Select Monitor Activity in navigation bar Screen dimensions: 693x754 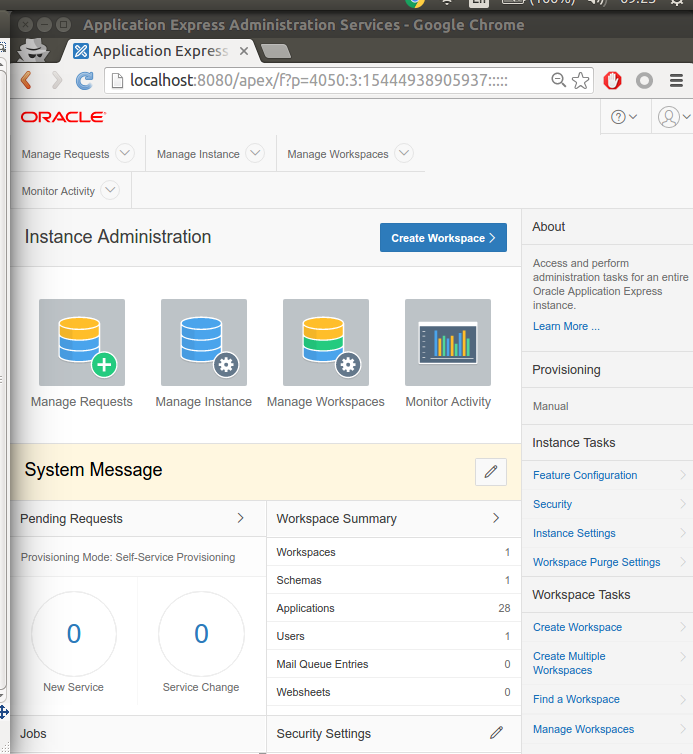(x=58, y=191)
